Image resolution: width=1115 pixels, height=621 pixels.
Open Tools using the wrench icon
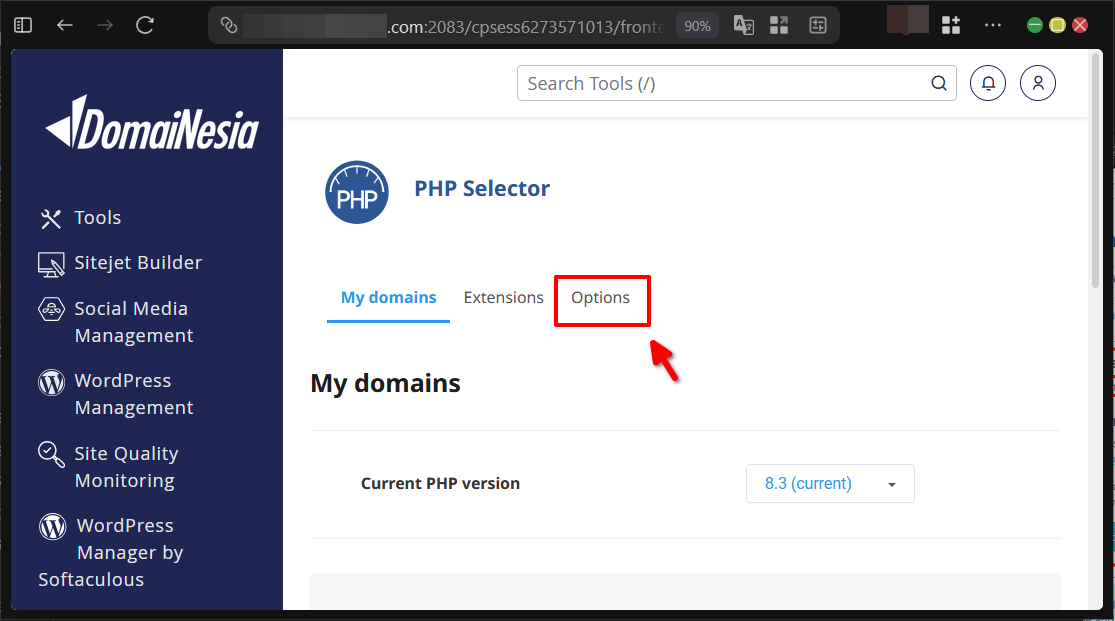click(x=51, y=217)
